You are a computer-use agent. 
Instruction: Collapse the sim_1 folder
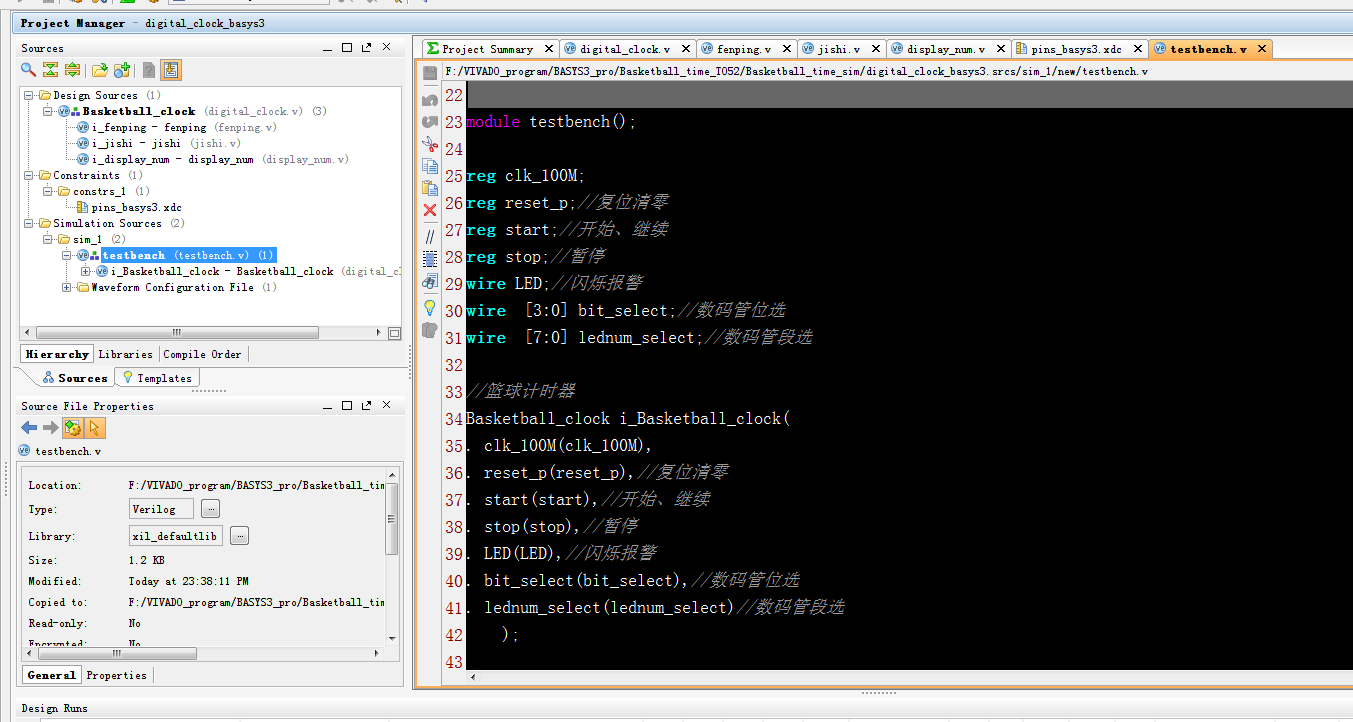click(x=49, y=240)
